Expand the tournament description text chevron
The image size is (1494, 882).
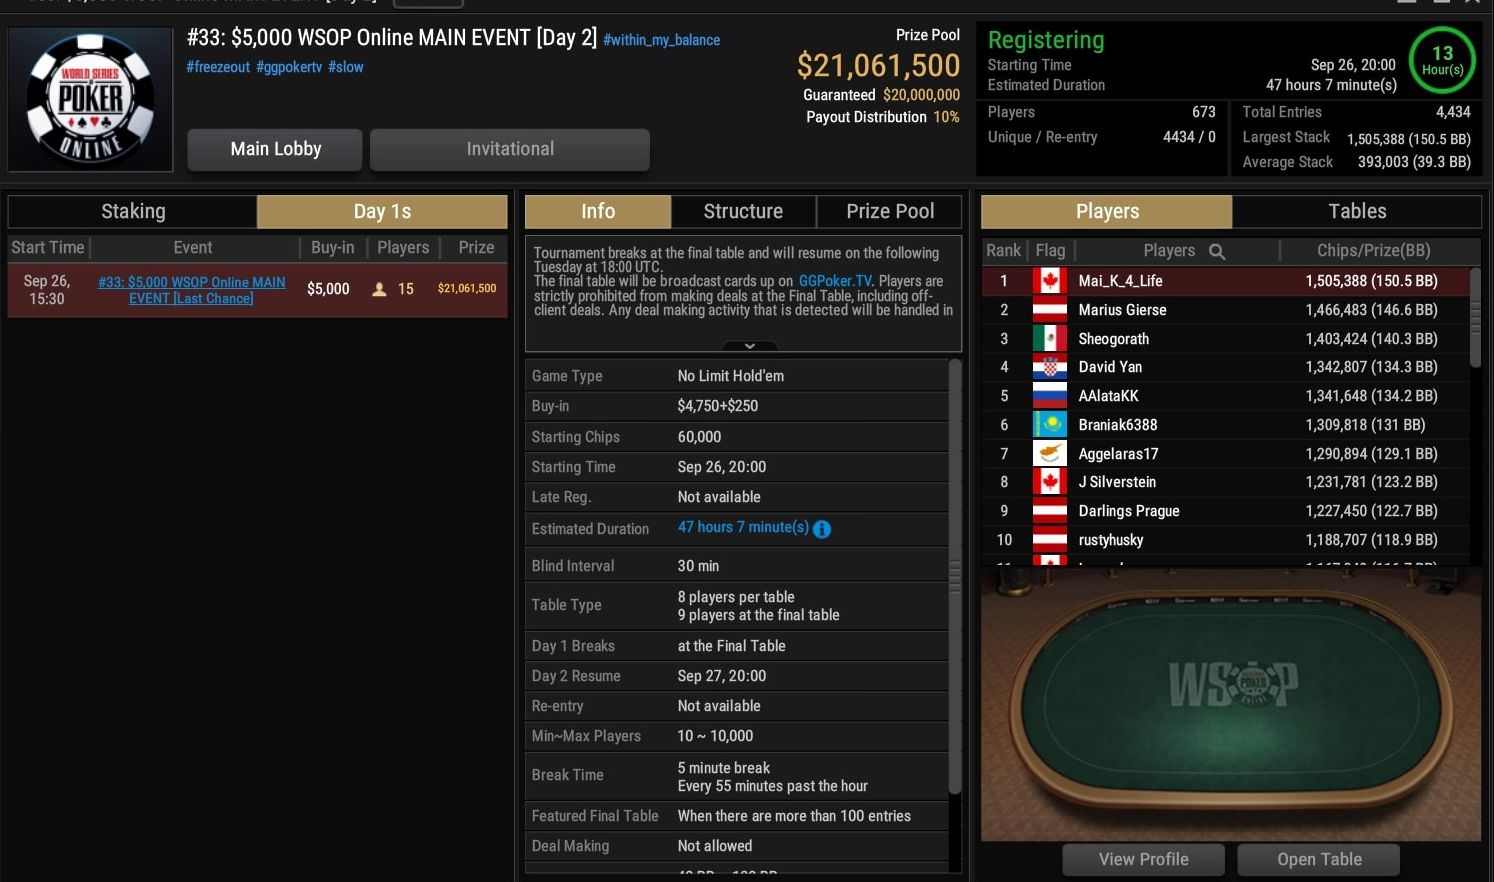pyautogui.click(x=749, y=346)
